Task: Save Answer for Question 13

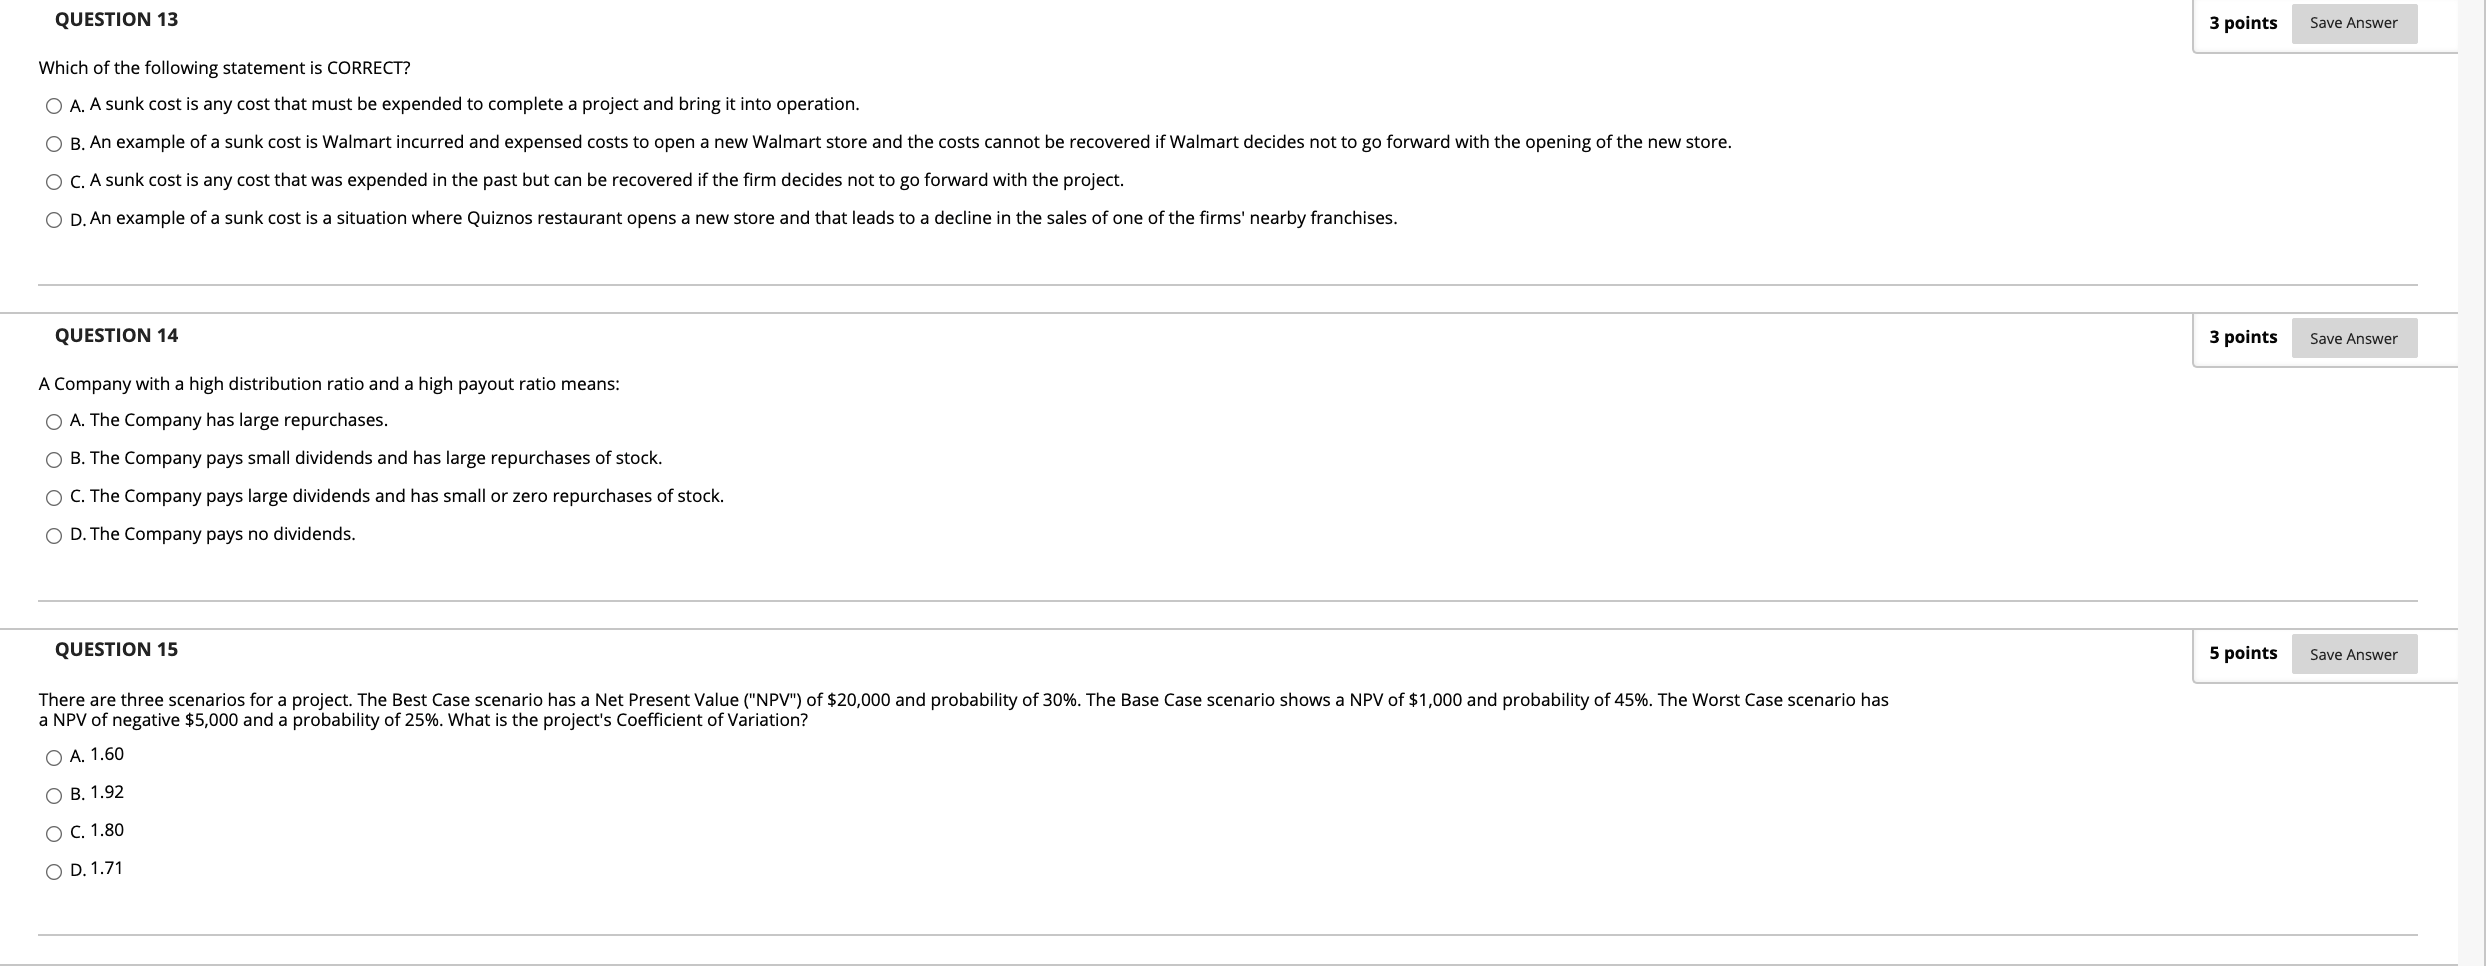Action: (x=2354, y=22)
